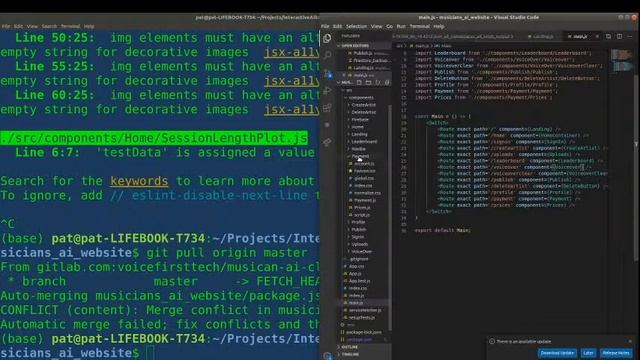The width and height of the screenshot is (640, 360).
Task: Open the Search view in VS Code activity bar
Action: 327,55
